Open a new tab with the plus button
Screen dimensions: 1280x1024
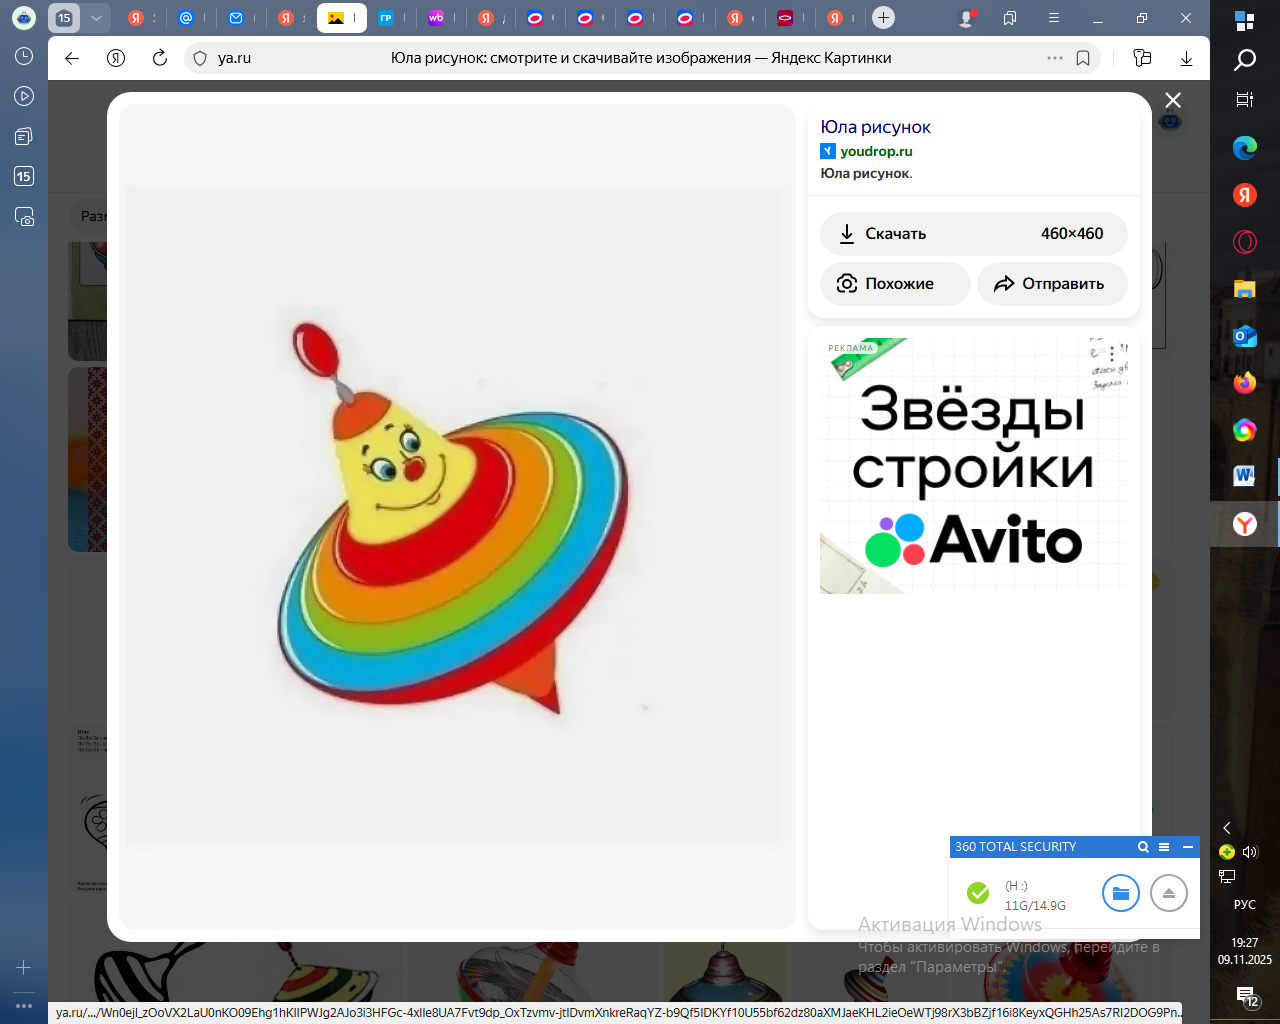(883, 18)
